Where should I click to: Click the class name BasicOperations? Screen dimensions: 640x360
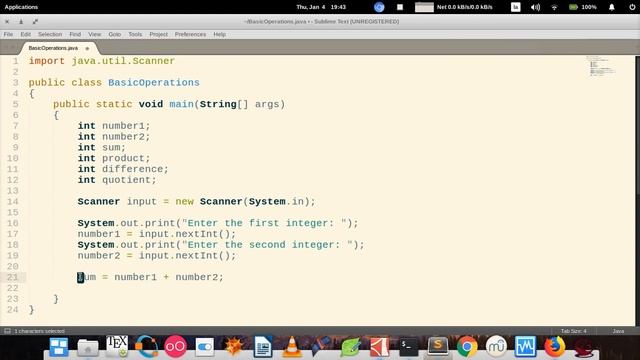click(x=154, y=82)
